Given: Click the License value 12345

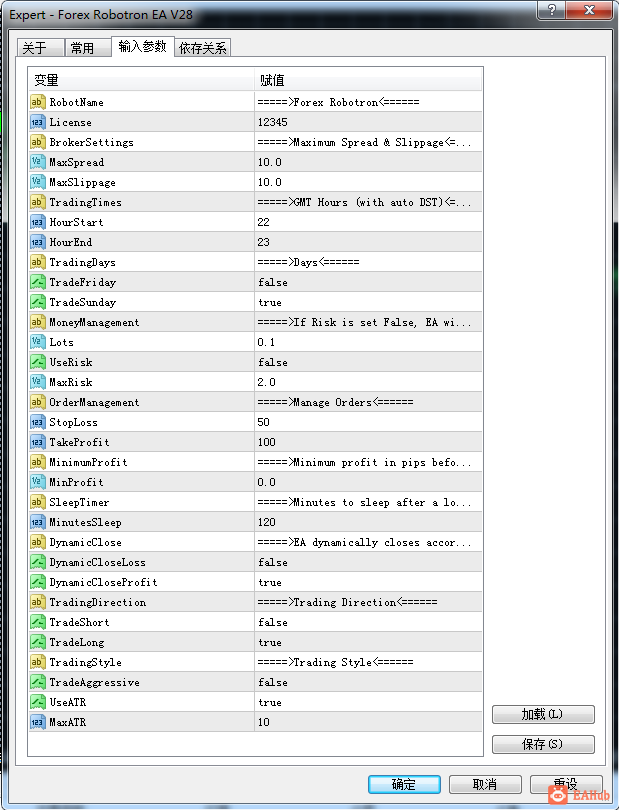Looking at the screenshot, I should click(x=272, y=122).
